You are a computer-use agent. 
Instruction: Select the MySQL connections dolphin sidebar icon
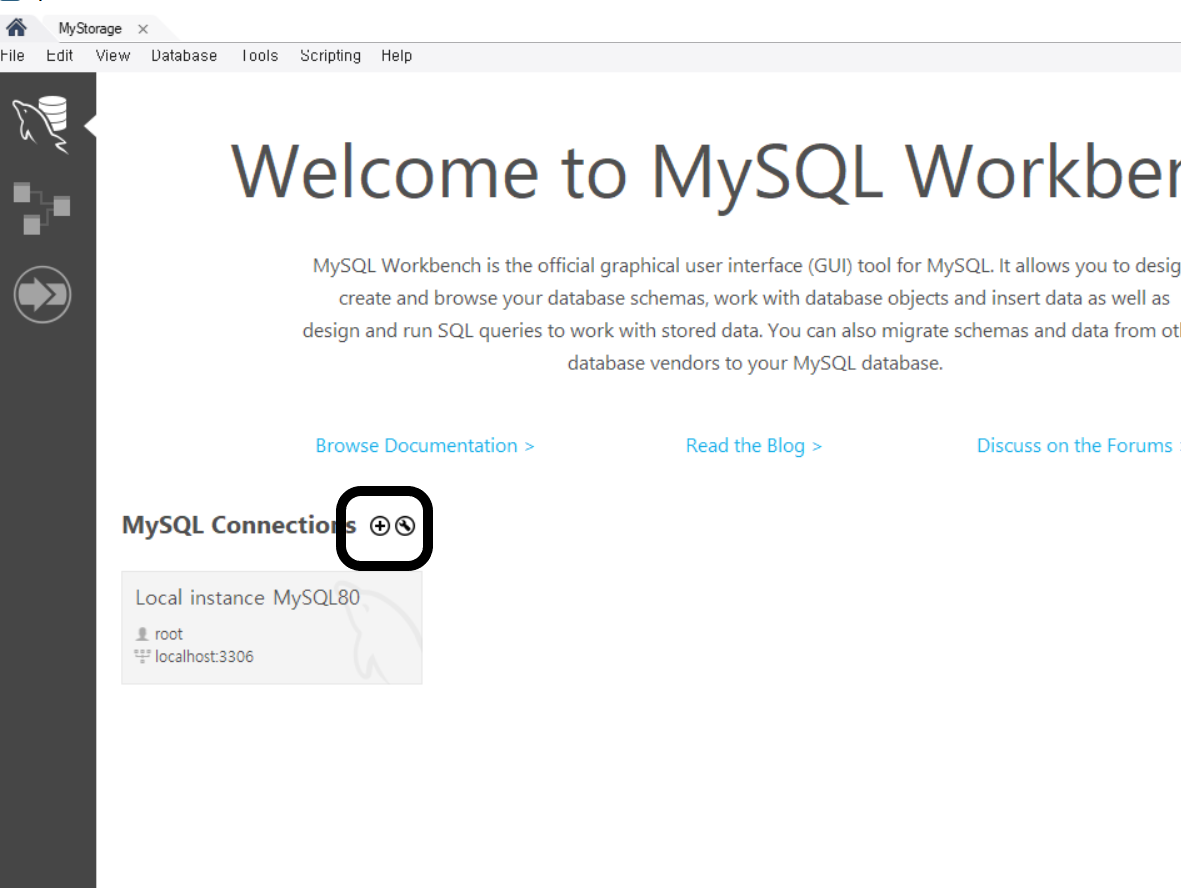point(41,124)
